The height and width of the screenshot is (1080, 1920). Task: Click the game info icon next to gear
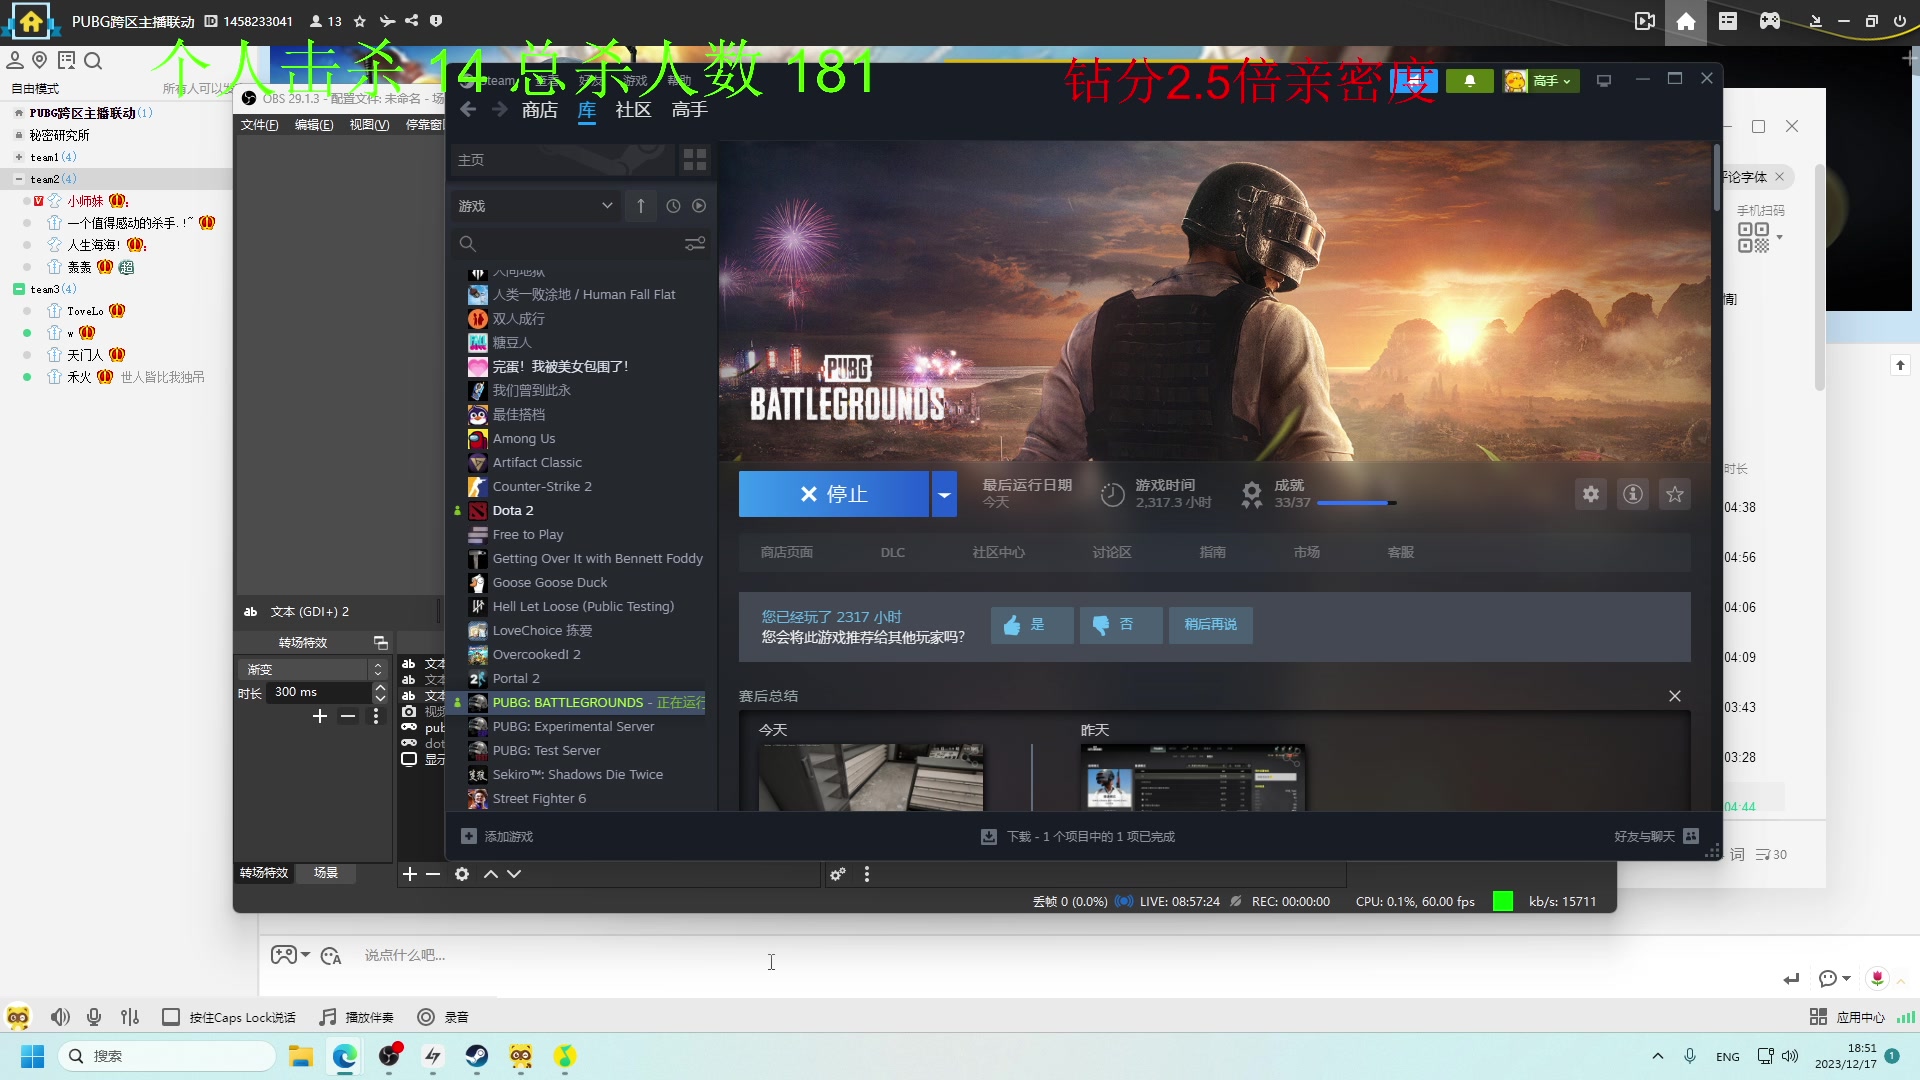(1632, 494)
